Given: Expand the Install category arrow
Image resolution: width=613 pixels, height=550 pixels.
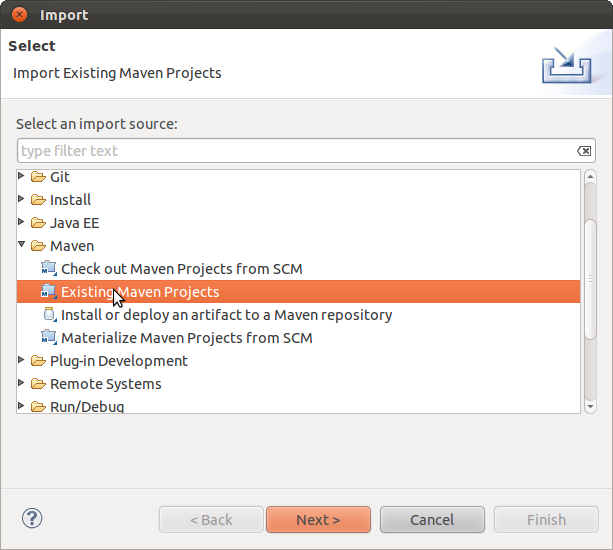Looking at the screenshot, I should pyautogui.click(x=22, y=200).
